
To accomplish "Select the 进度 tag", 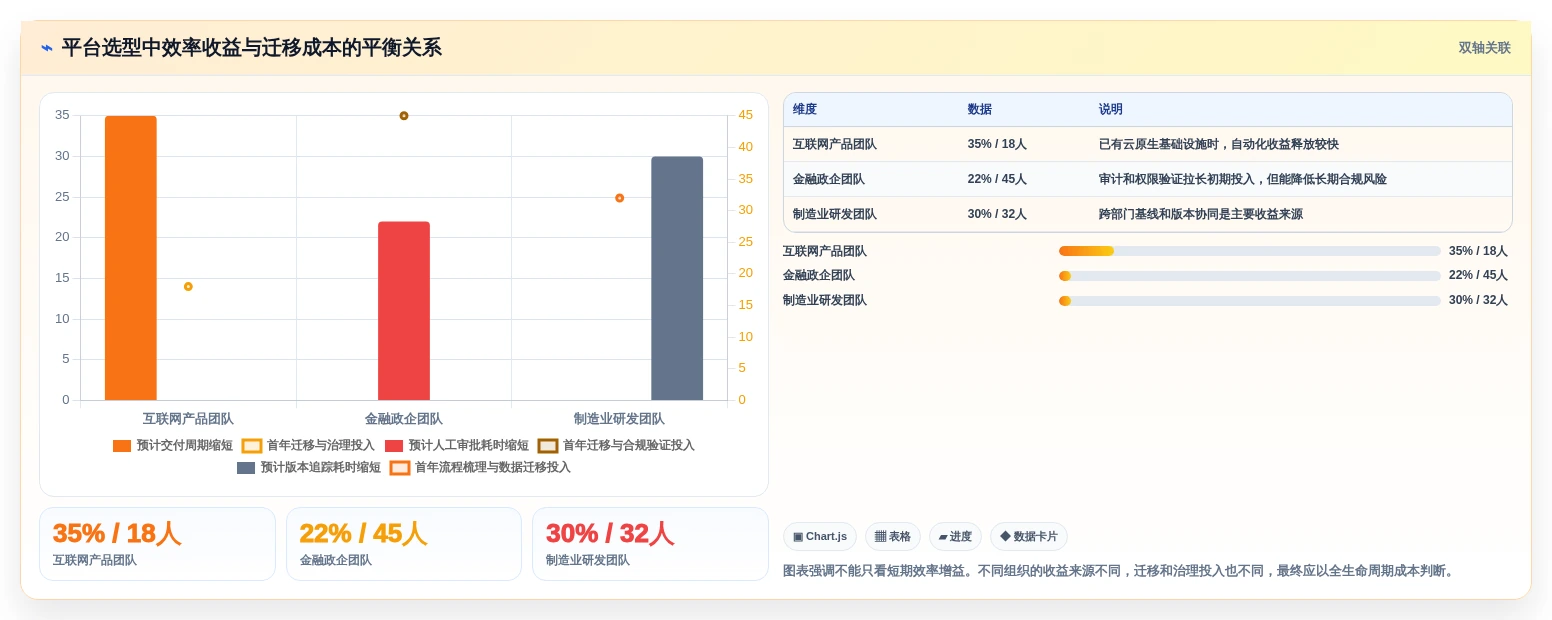I will tap(955, 536).
